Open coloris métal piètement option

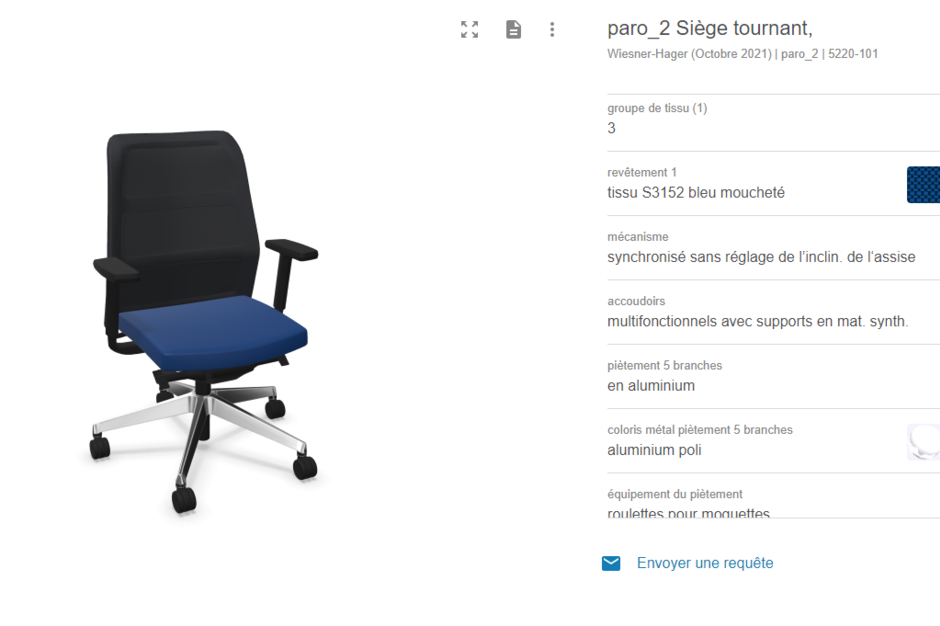773,441
